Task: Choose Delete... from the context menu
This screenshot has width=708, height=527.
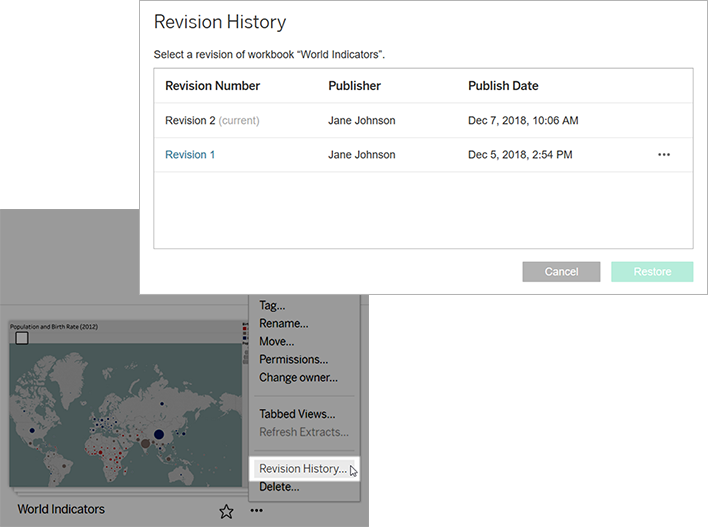Action: click(x=279, y=487)
